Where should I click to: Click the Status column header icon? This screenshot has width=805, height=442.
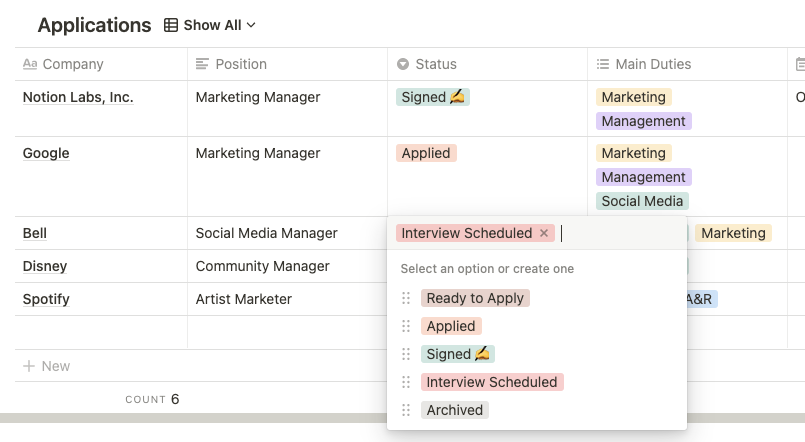tap(403, 64)
